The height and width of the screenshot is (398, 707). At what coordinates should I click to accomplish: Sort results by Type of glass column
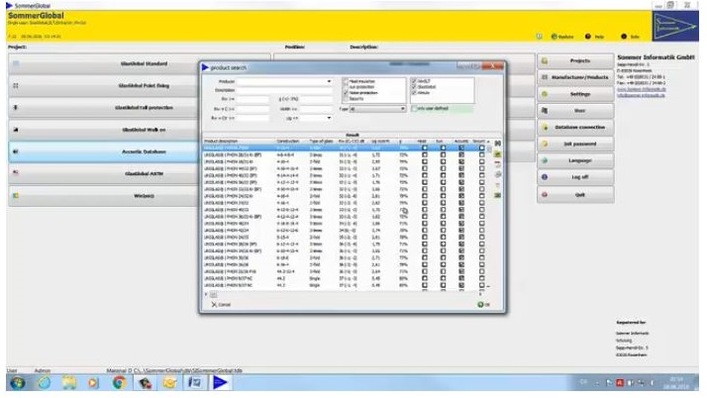point(322,141)
